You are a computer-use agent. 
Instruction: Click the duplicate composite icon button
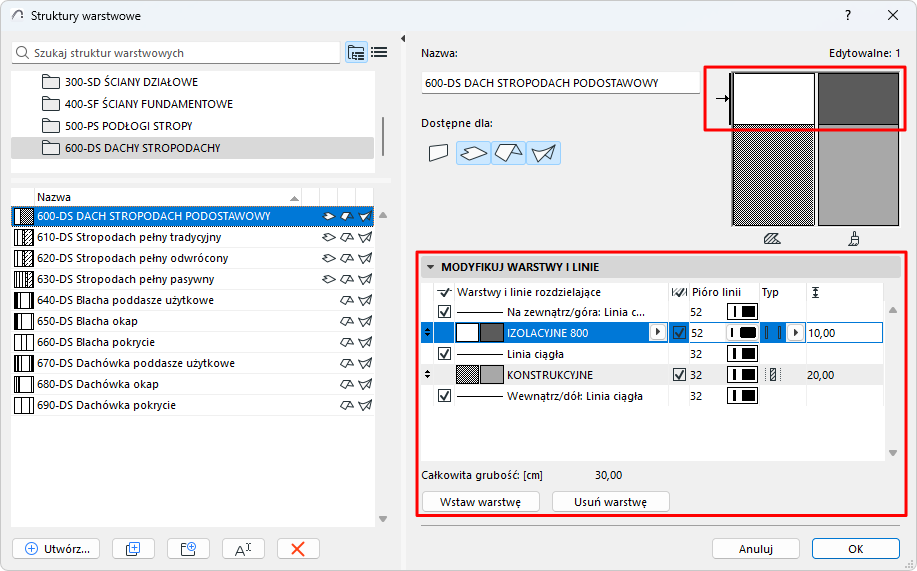click(x=133, y=549)
